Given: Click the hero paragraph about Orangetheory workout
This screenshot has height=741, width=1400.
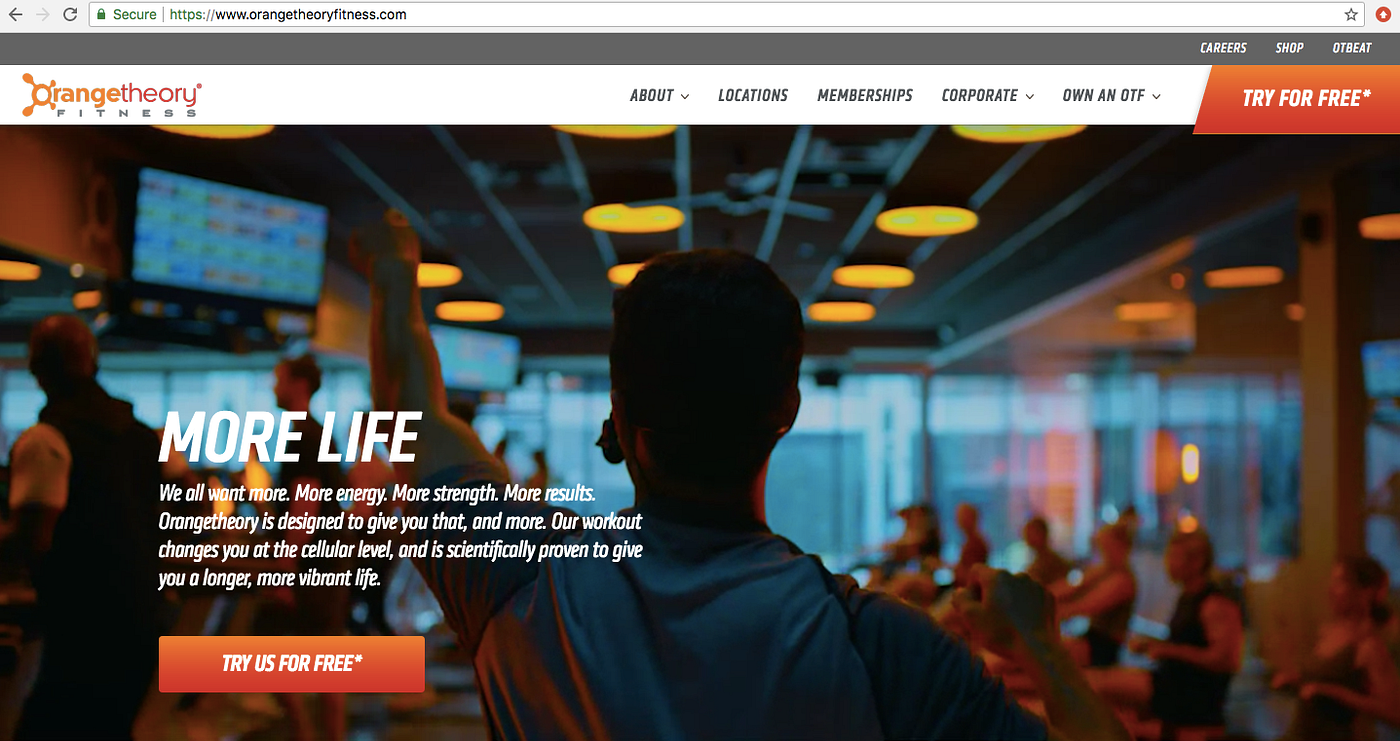Looking at the screenshot, I should click(x=400, y=536).
